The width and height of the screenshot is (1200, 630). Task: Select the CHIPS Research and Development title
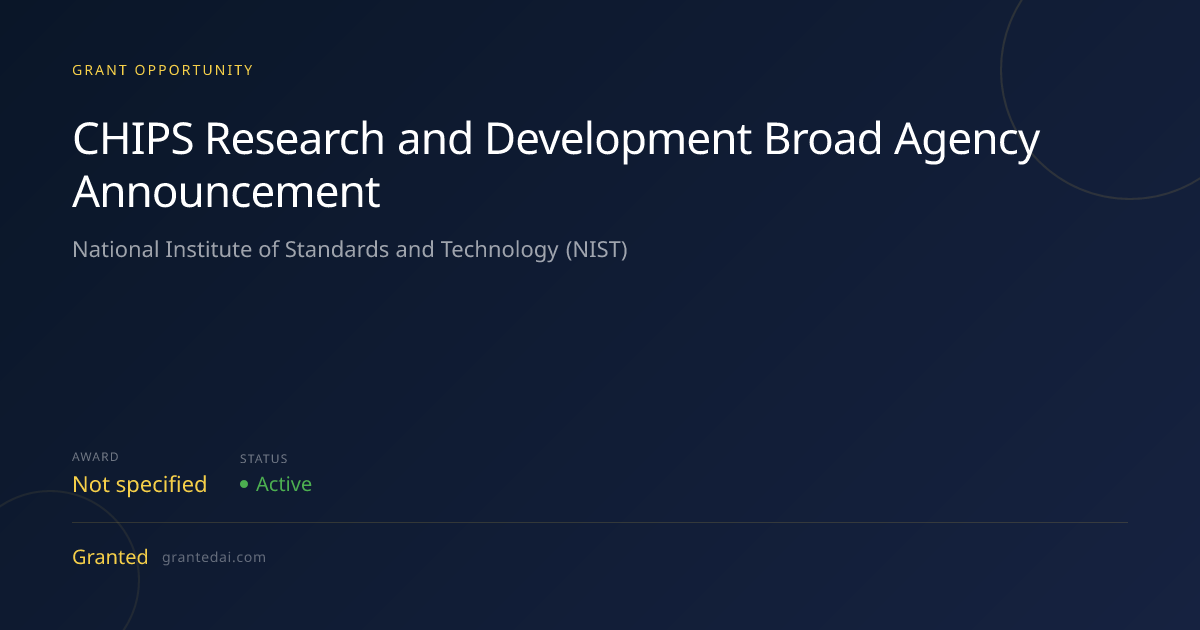pos(556,165)
